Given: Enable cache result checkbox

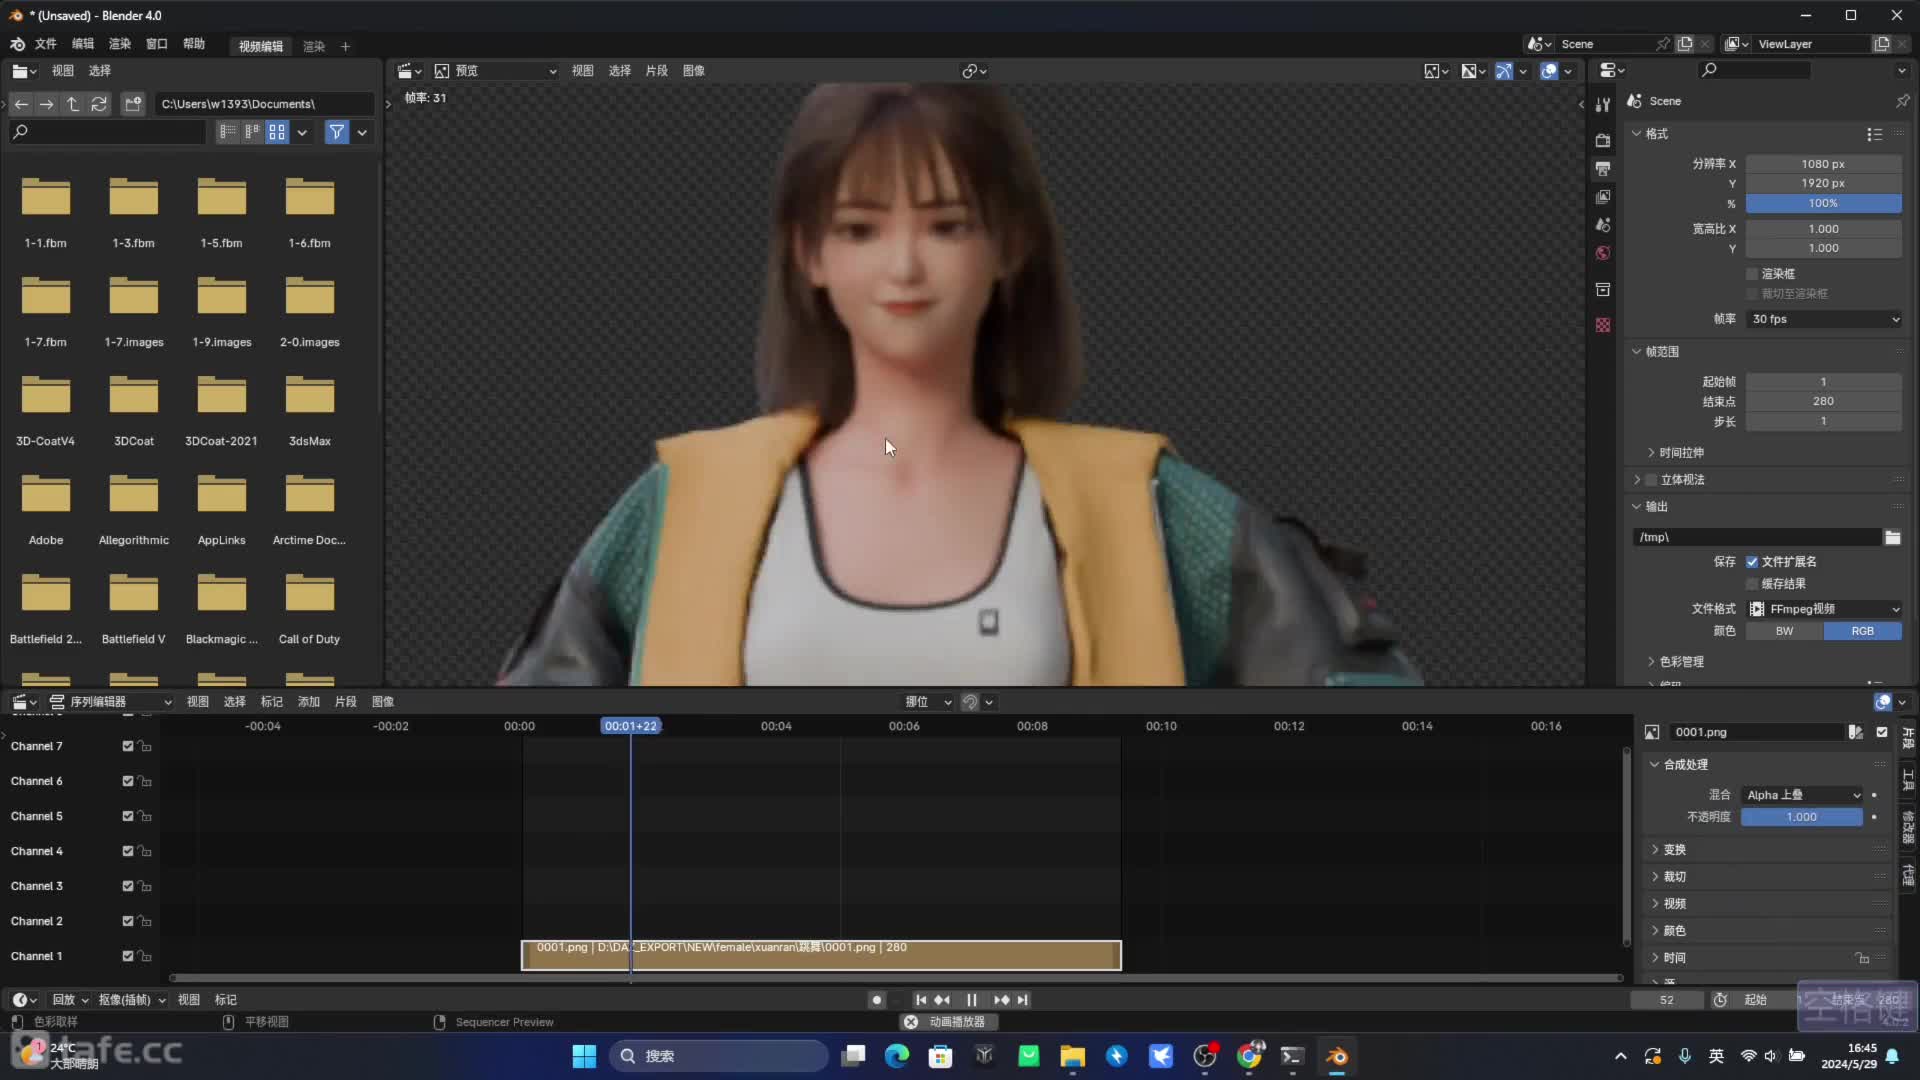Looking at the screenshot, I should click(x=1752, y=584).
